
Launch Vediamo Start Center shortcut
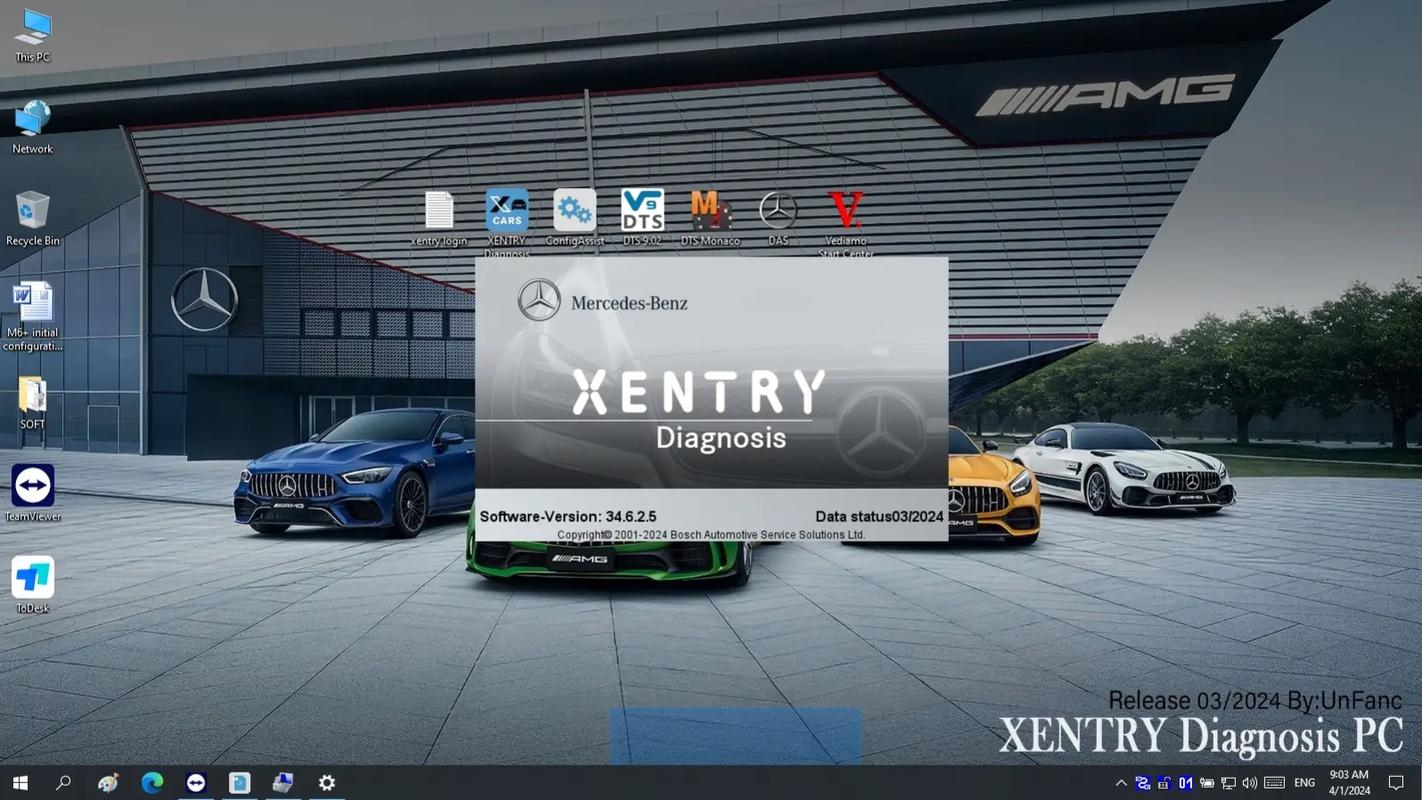pos(846,224)
